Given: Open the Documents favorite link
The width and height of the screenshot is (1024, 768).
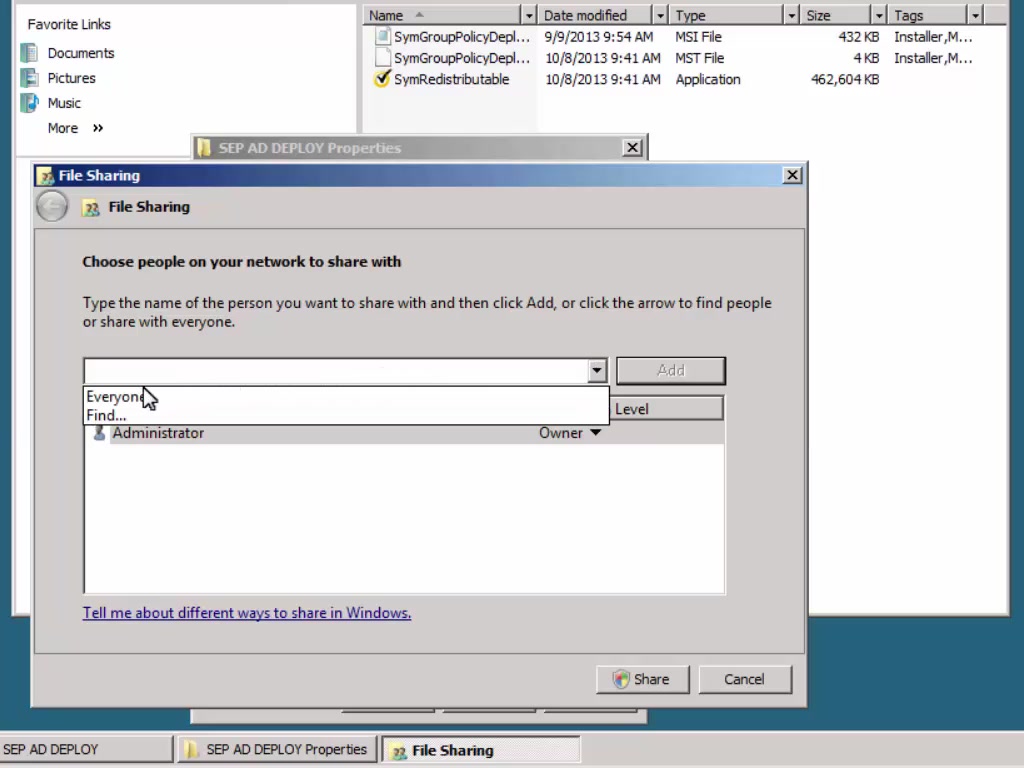Looking at the screenshot, I should (81, 53).
